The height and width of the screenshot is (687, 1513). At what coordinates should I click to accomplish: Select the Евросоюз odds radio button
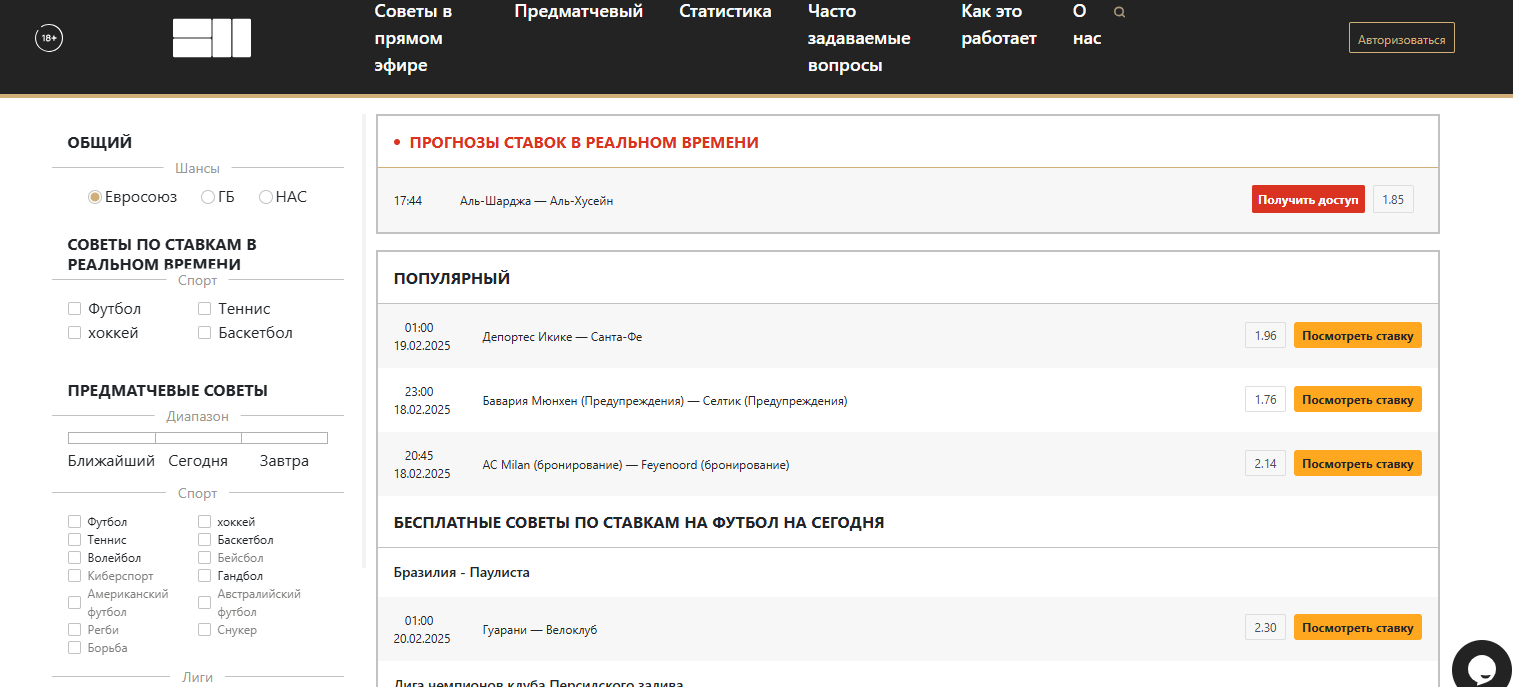pos(95,197)
